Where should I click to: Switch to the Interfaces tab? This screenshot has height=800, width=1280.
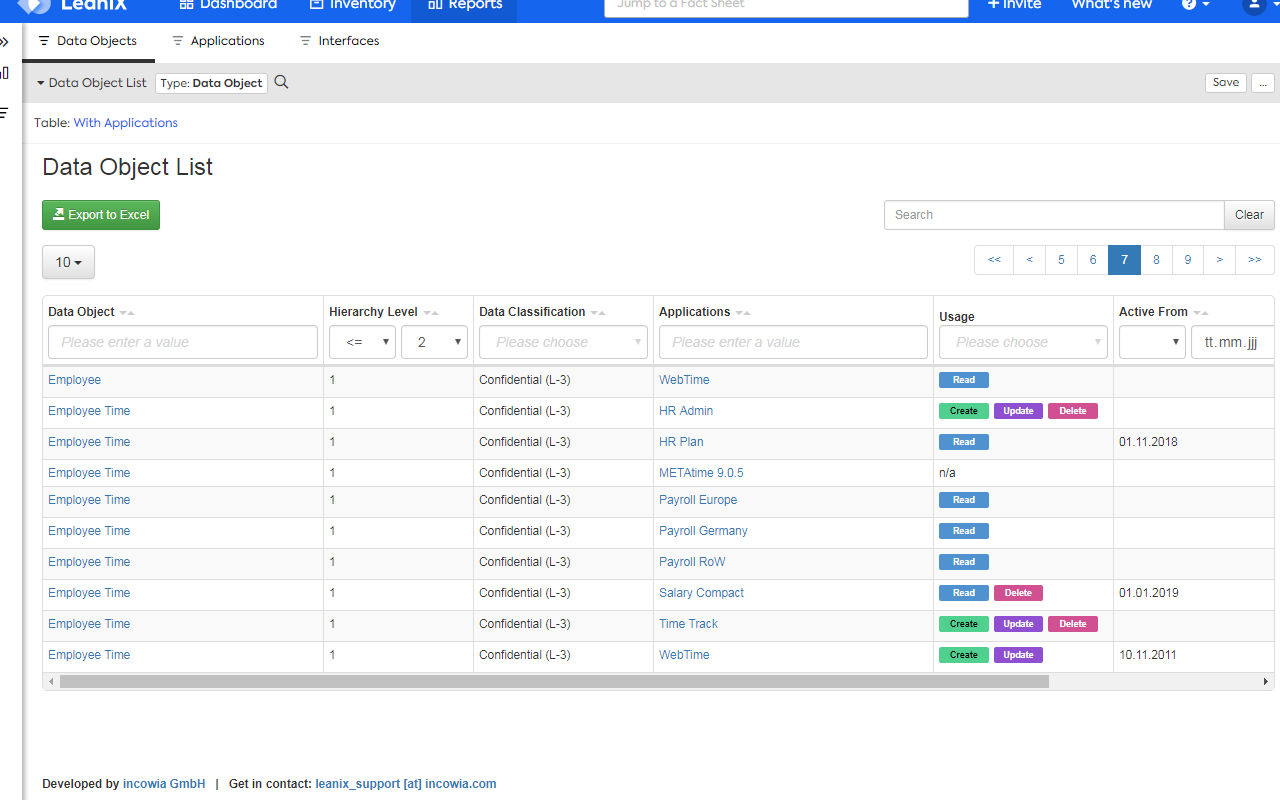[339, 41]
